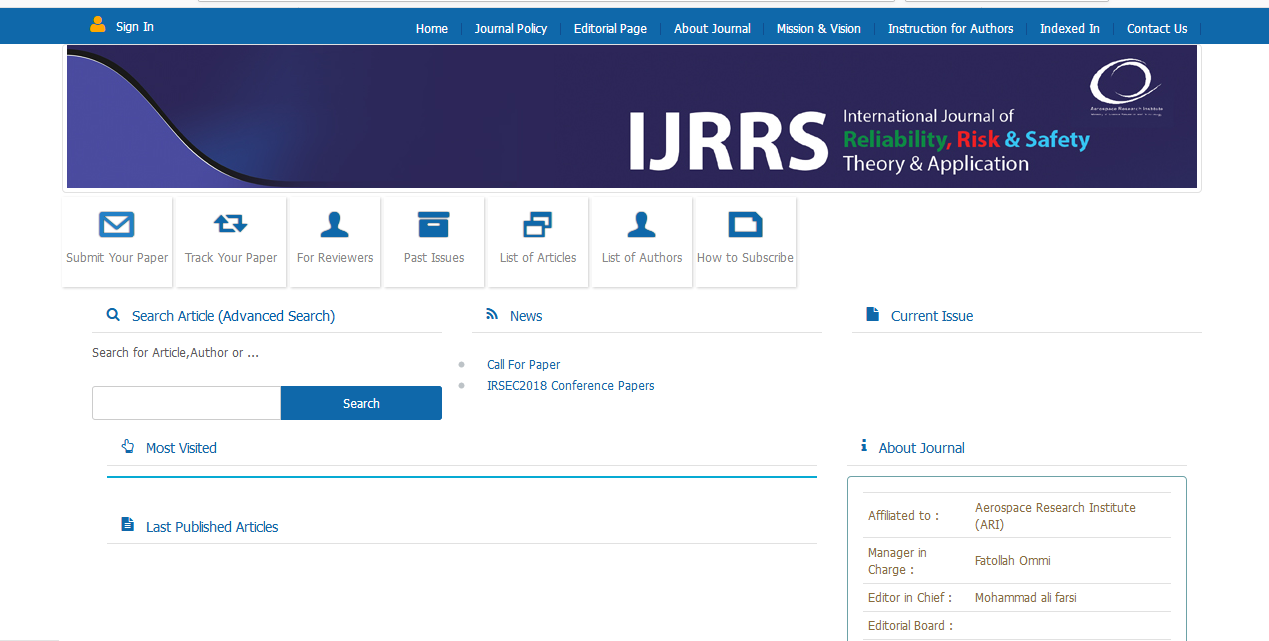Click the Past Issues label
This screenshot has width=1269, height=641.
pyautogui.click(x=434, y=258)
